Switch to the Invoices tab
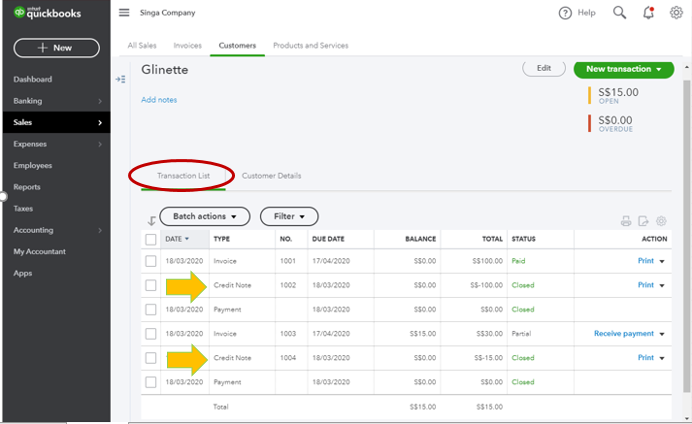The width and height of the screenshot is (692, 424). click(x=188, y=45)
